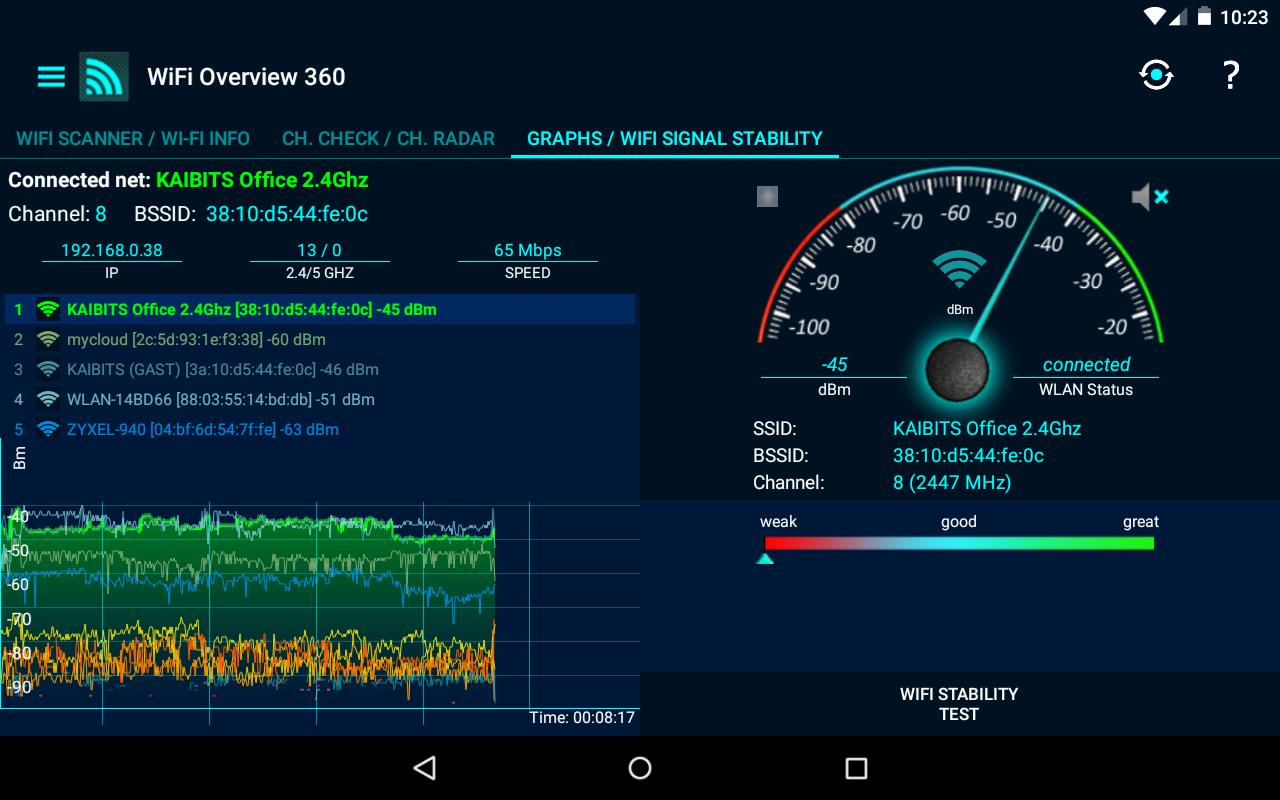1280x800 pixels.
Task: Start the WIFI STABILITY TEST
Action: pos(958,704)
